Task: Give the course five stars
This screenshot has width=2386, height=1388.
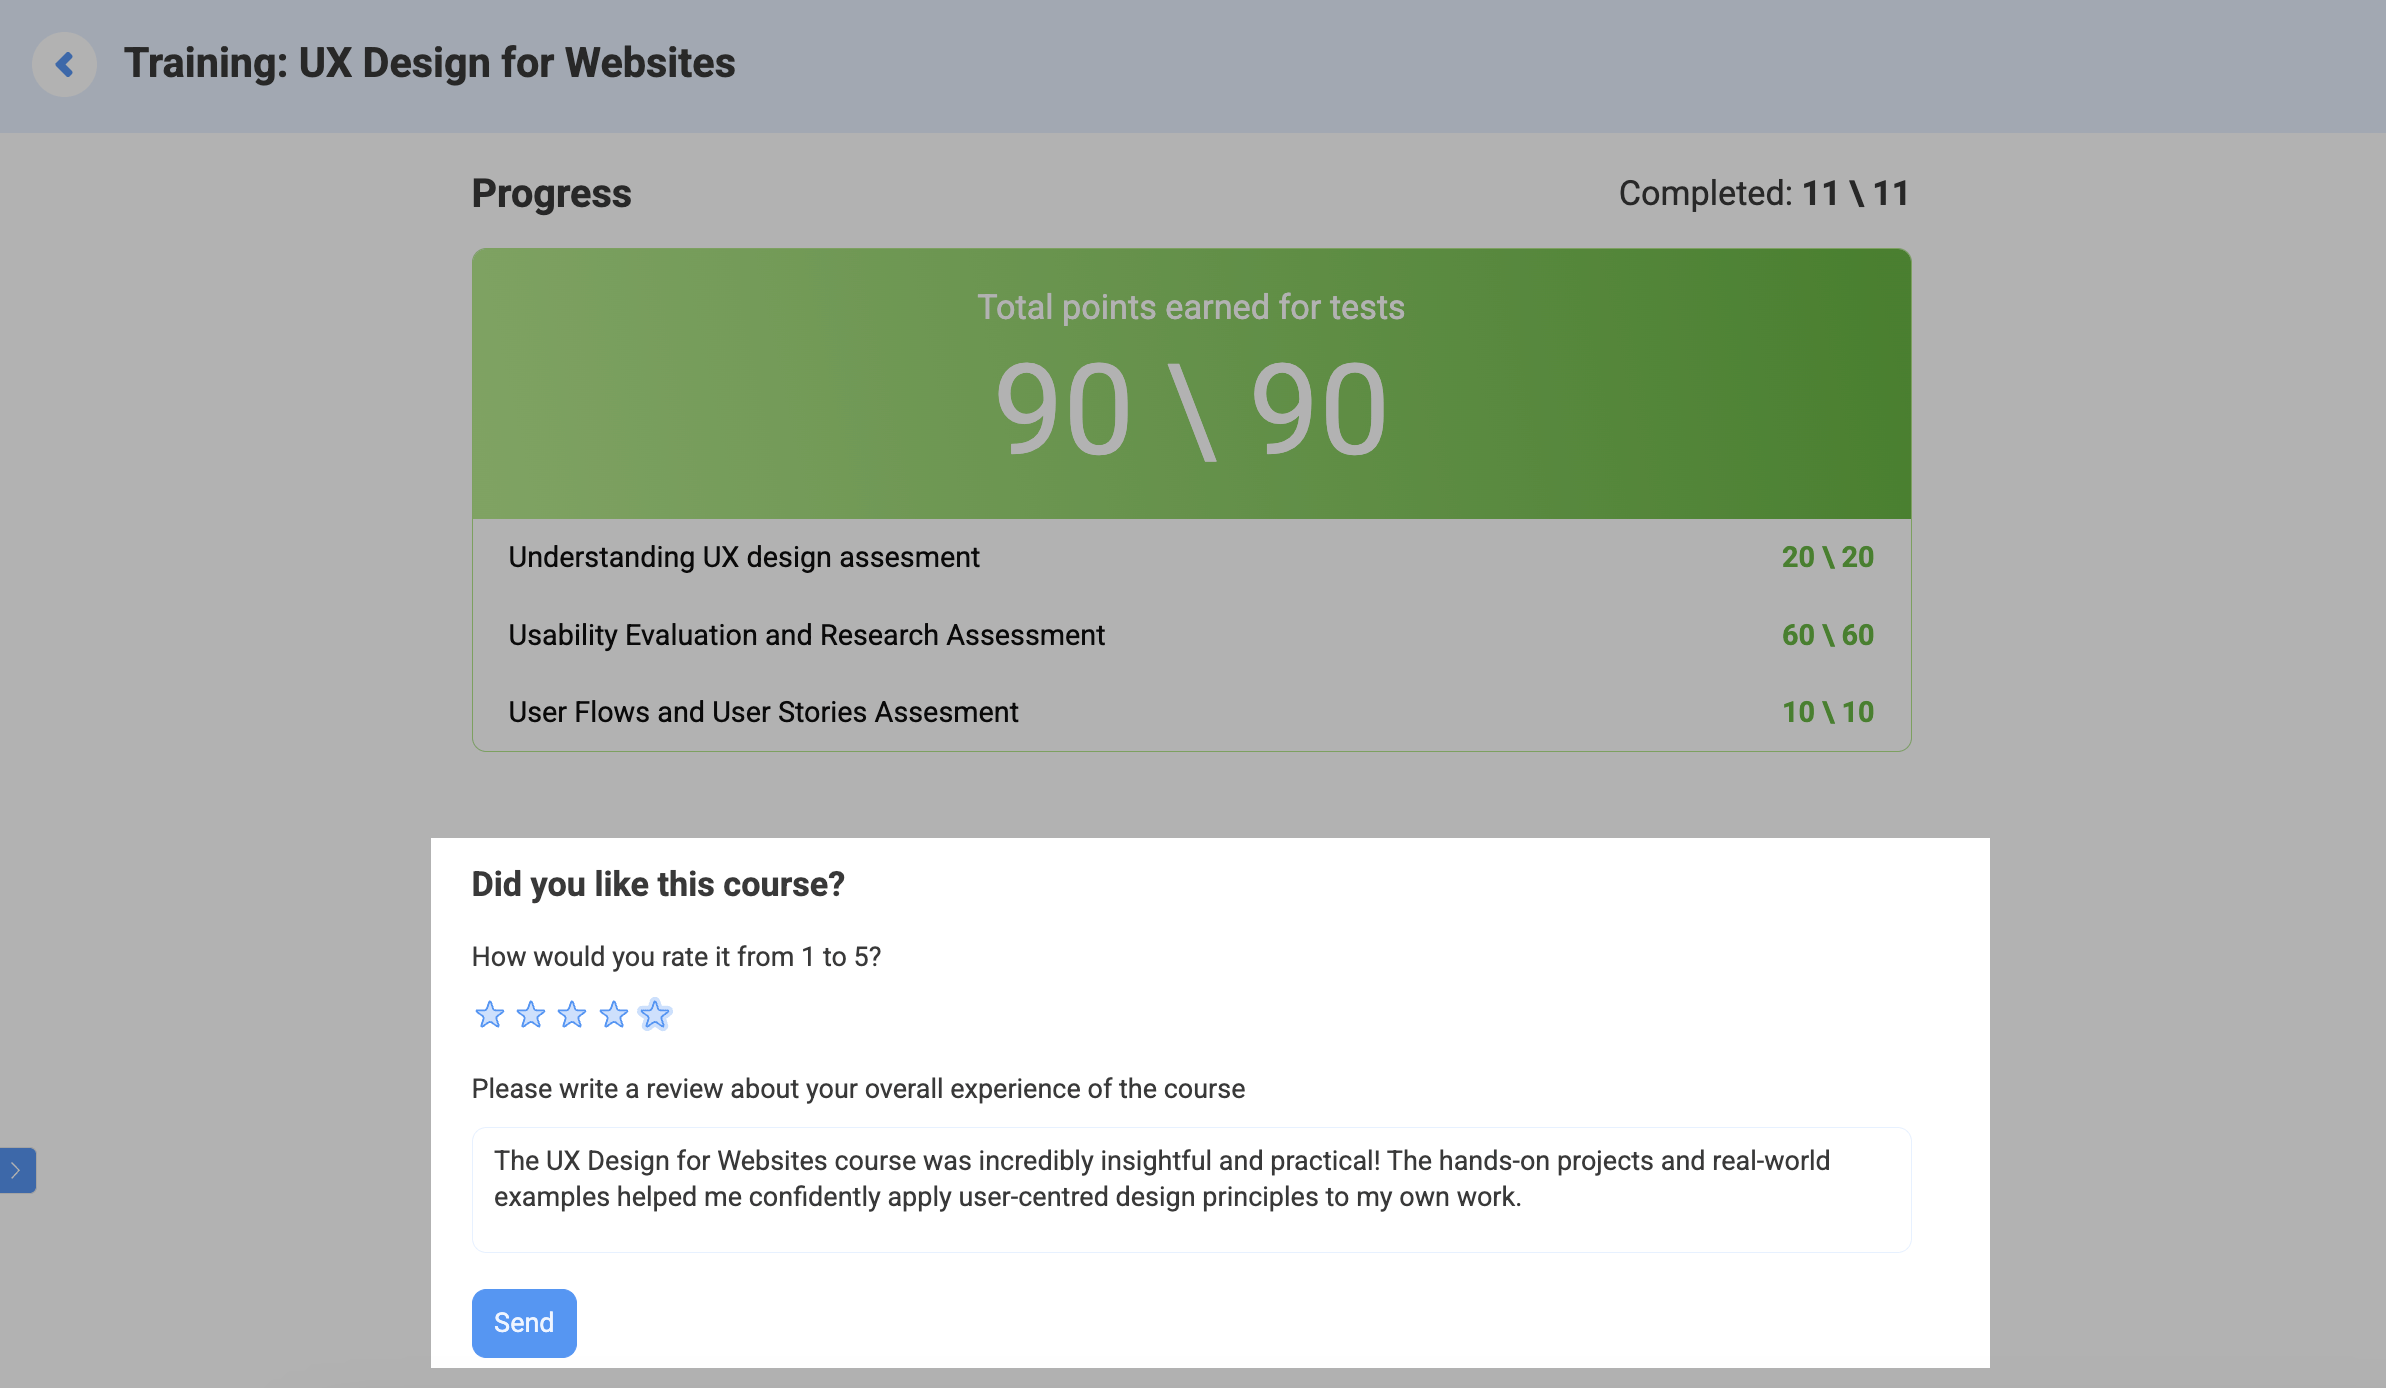Action: (x=655, y=1015)
